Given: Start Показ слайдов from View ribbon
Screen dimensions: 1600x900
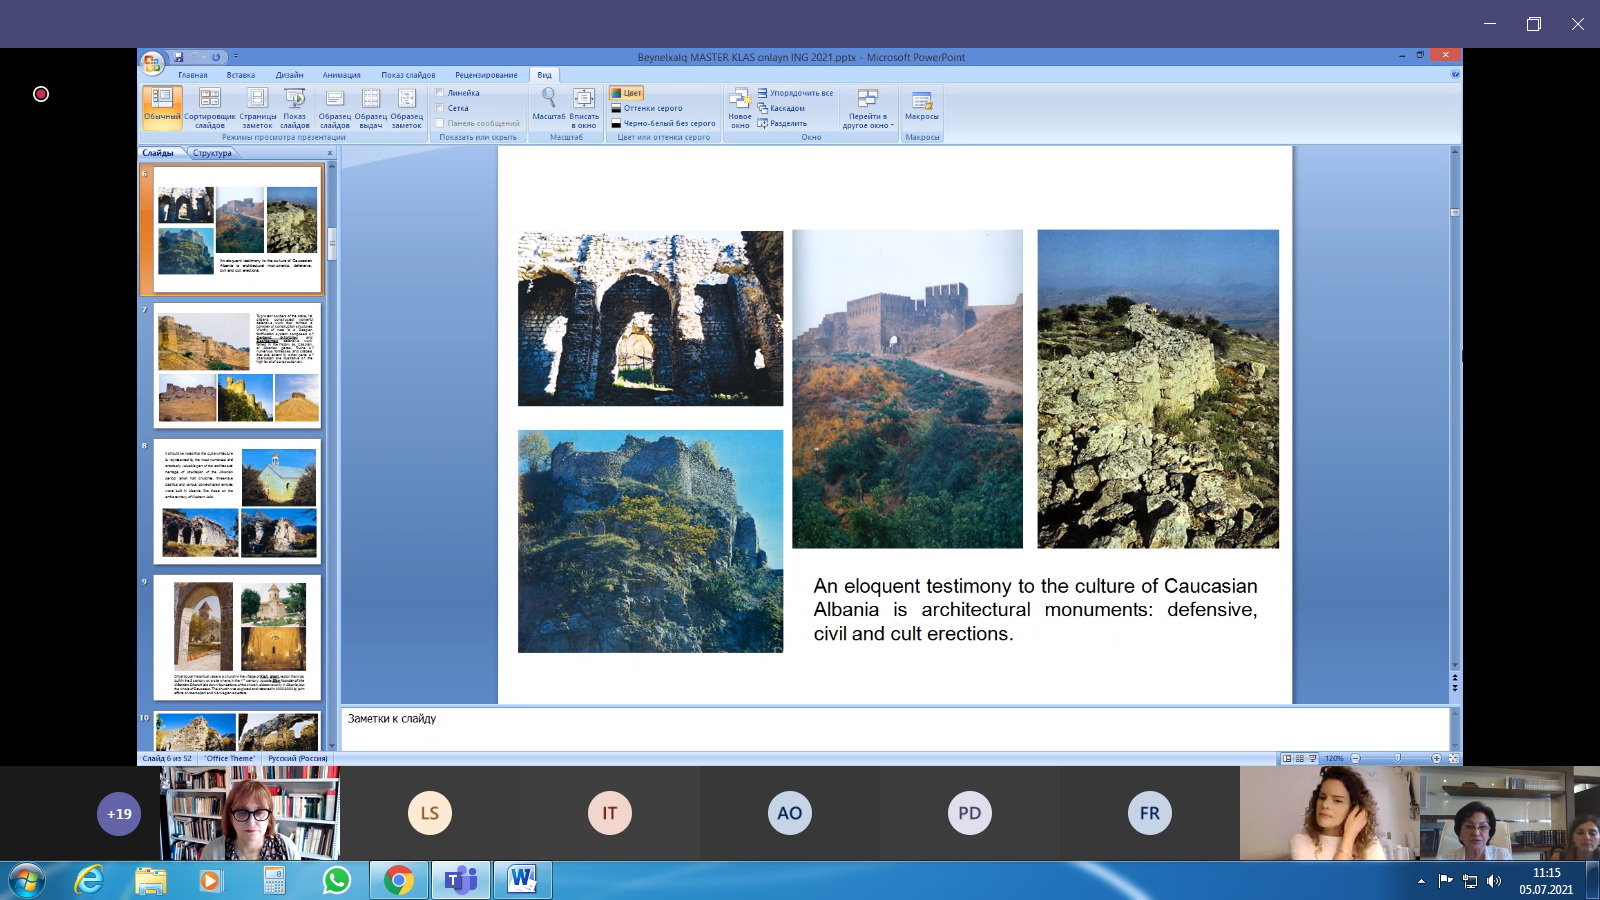Looking at the screenshot, I should pyautogui.click(x=295, y=108).
